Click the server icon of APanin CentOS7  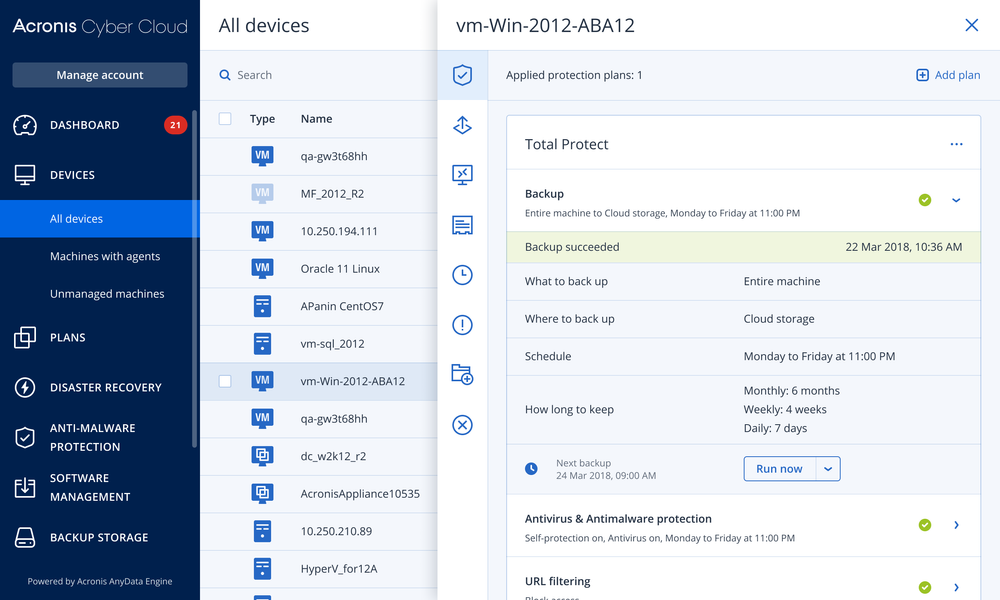coord(262,306)
